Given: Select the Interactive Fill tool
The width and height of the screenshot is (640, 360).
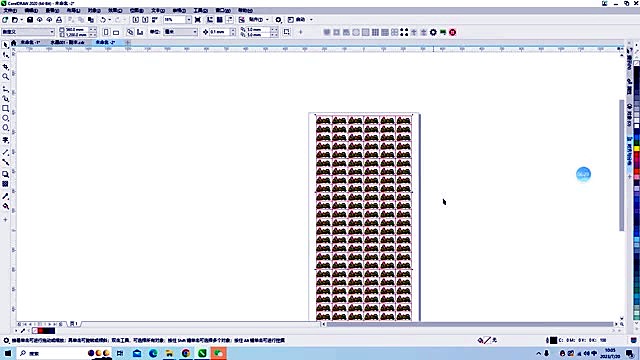Looking at the screenshot, I should coord(5,207).
